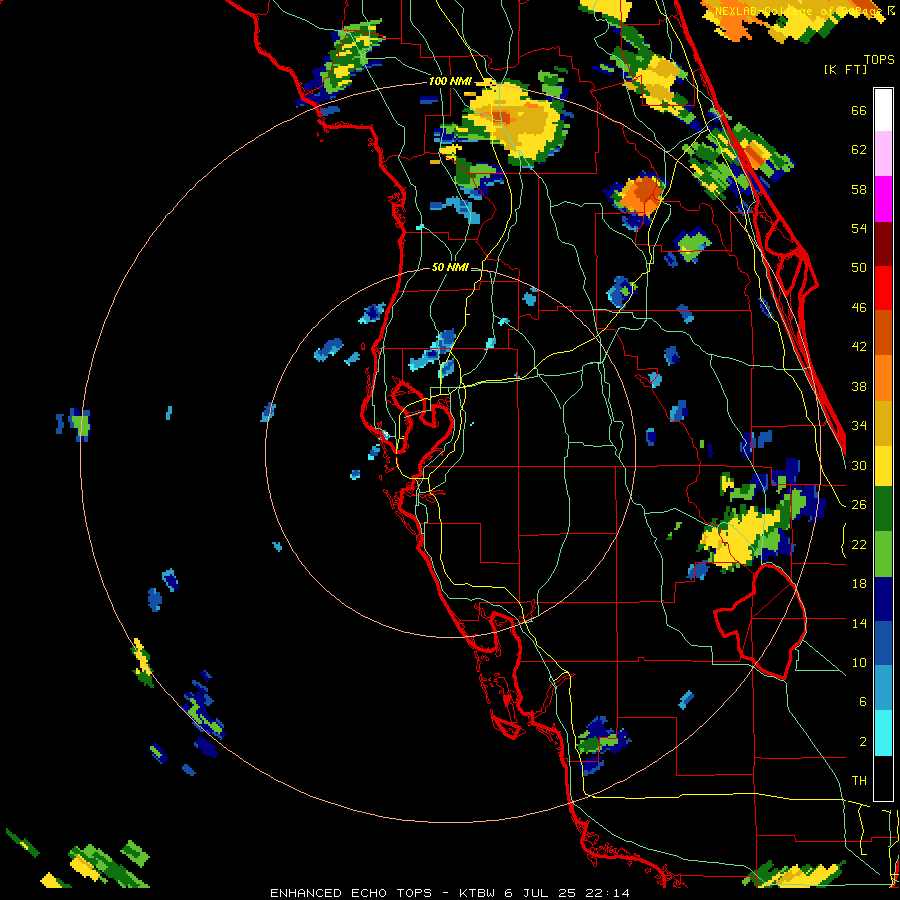Click the legend value '34'
Image resolution: width=900 pixels, height=900 pixels.
(x=859, y=426)
